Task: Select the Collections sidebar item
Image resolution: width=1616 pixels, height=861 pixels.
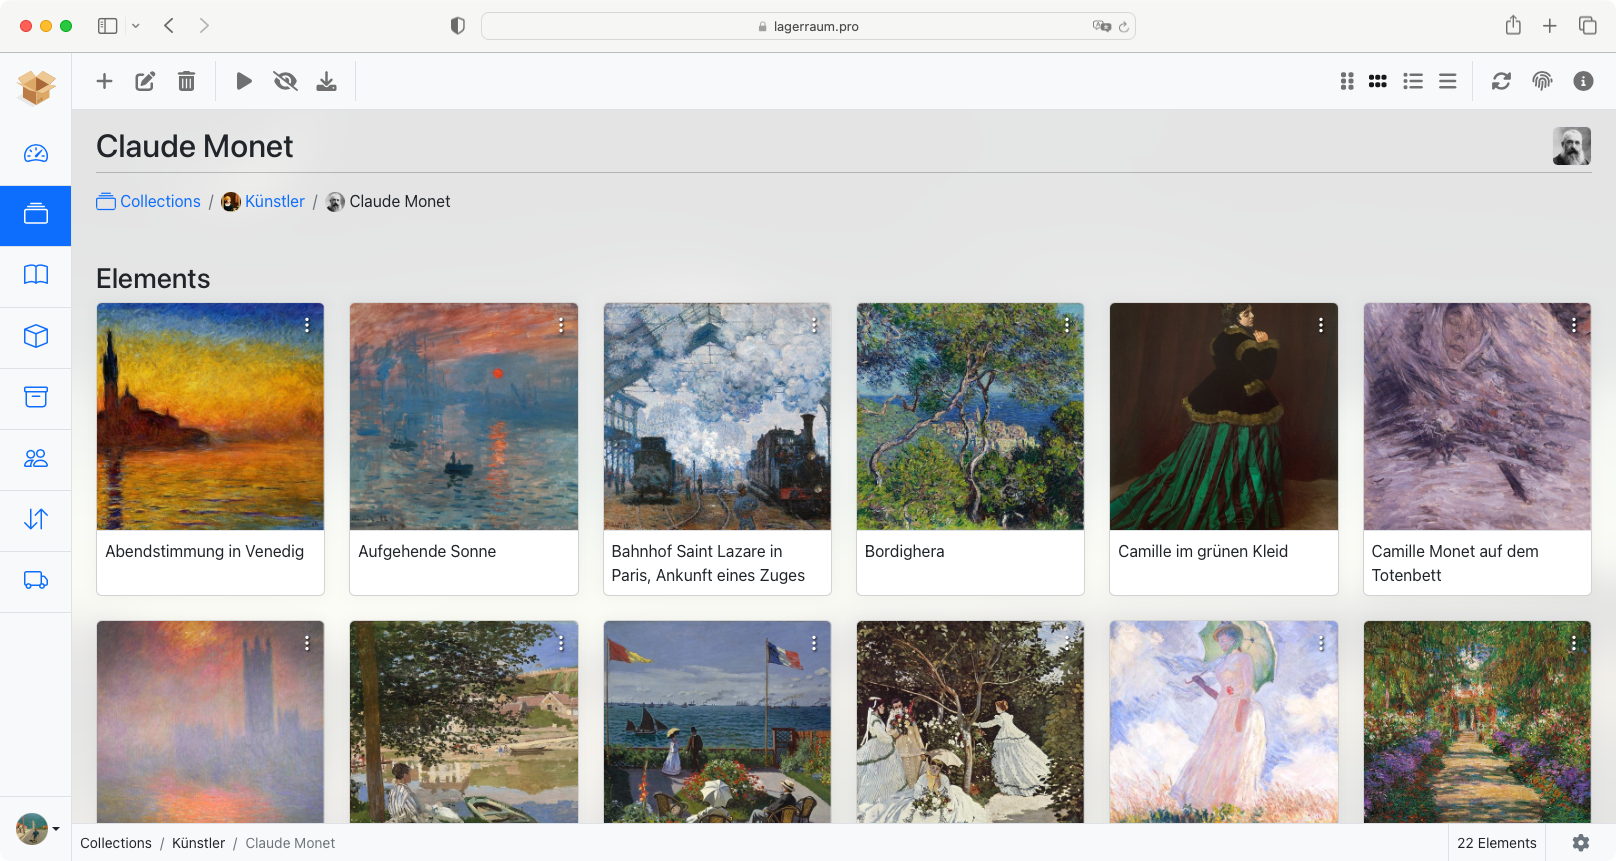Action: coord(36,214)
